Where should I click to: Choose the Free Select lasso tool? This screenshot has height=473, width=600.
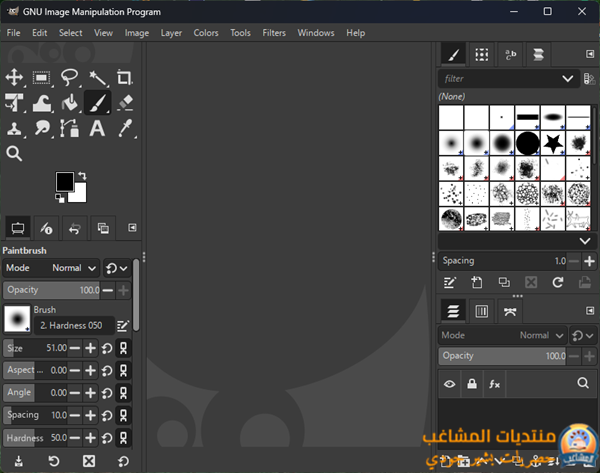coord(70,77)
